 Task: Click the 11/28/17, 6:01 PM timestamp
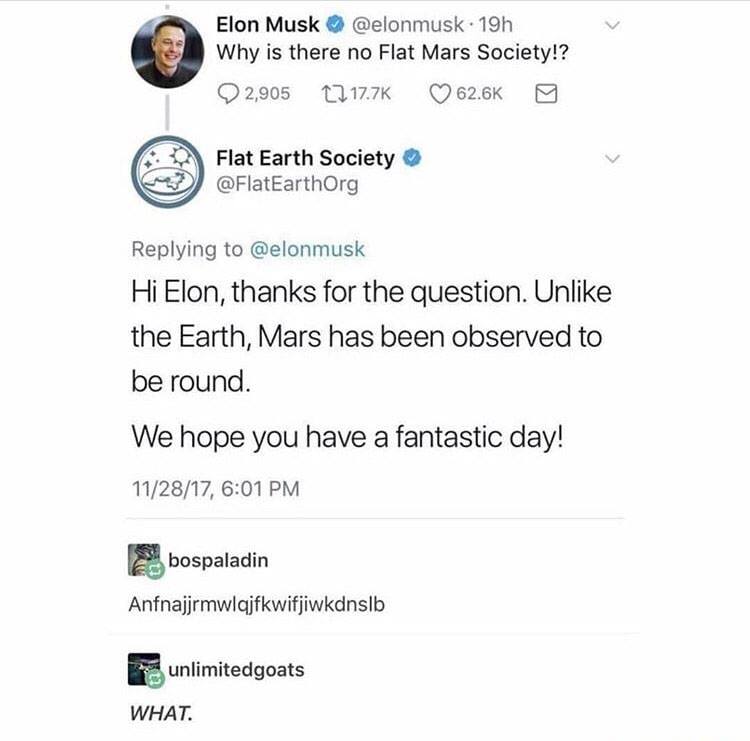click(x=215, y=489)
